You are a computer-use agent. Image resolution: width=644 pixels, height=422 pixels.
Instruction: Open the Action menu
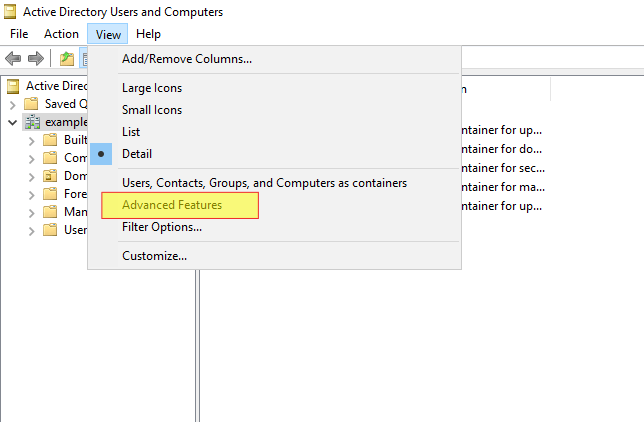click(x=61, y=34)
